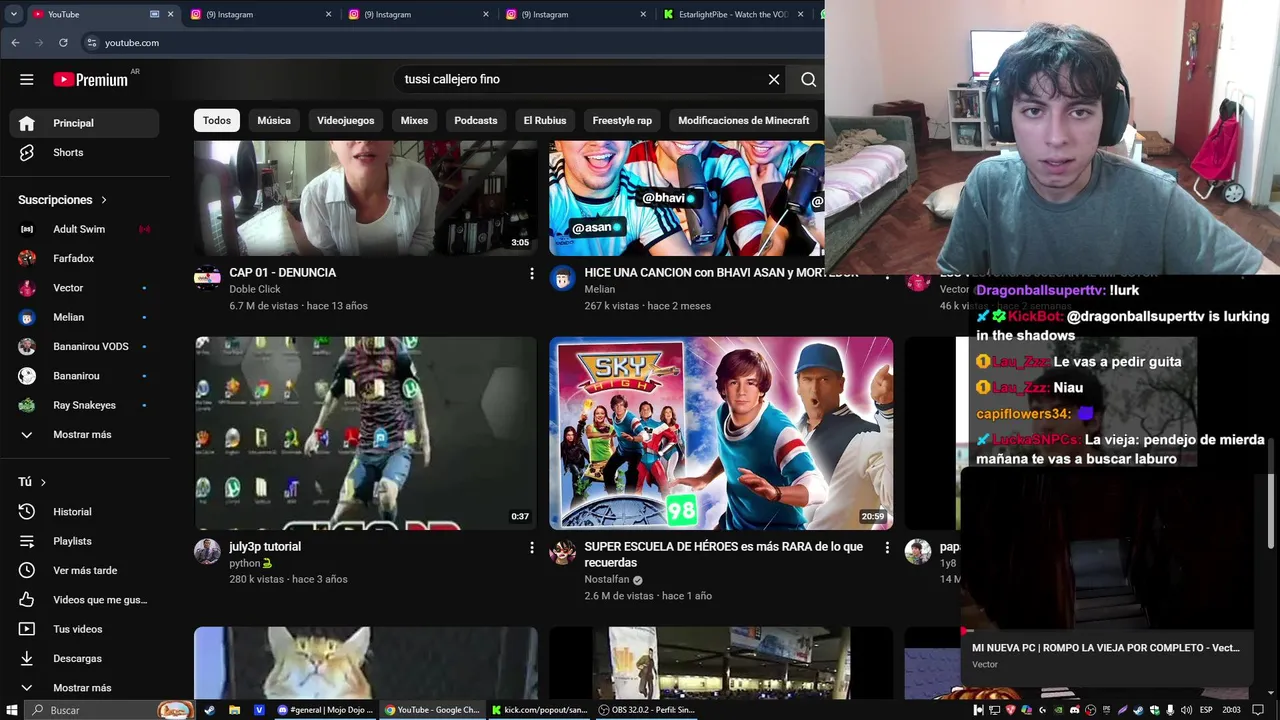Select the Freestyle rap filter chip
This screenshot has width=1280, height=720.
(x=622, y=120)
